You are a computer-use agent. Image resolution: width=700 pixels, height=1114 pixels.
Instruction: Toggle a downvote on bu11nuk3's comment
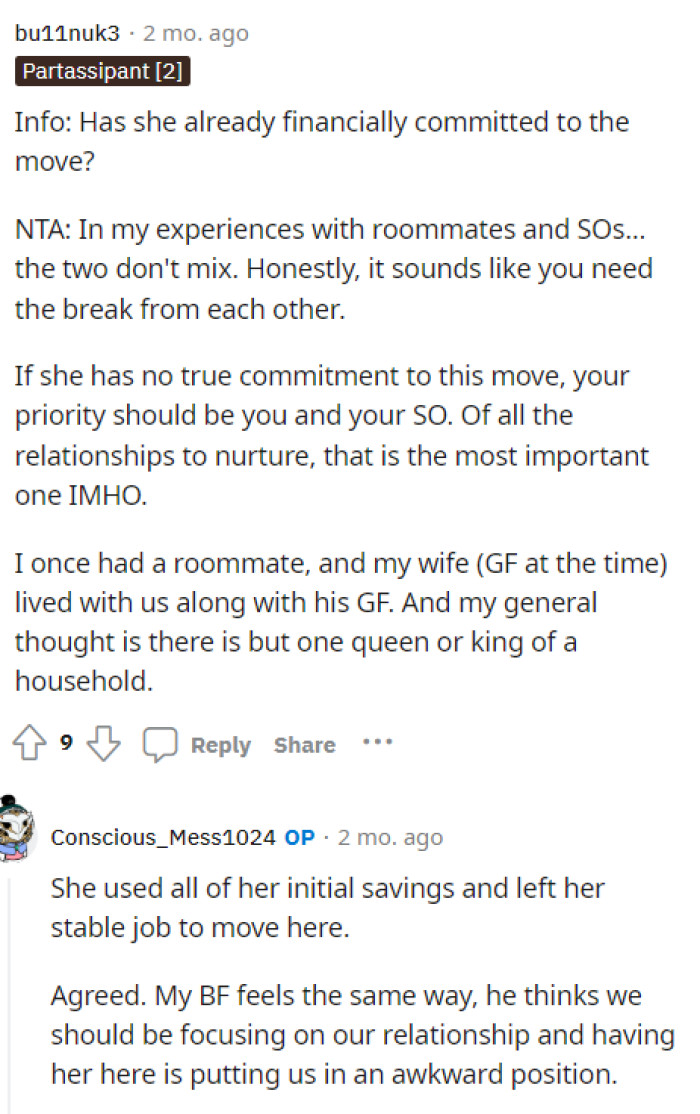pyautogui.click(x=103, y=743)
